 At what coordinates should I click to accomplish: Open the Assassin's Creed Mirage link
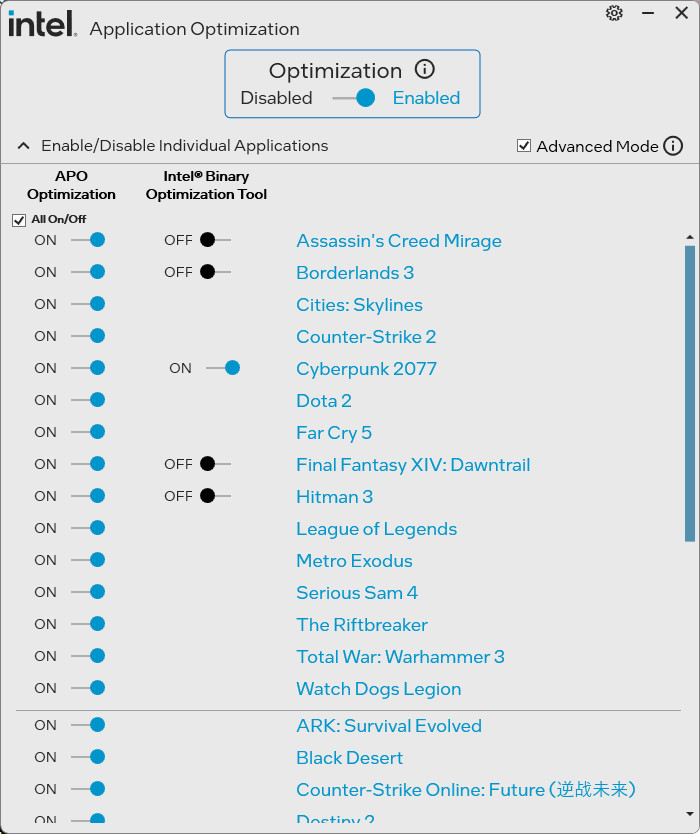click(x=398, y=241)
